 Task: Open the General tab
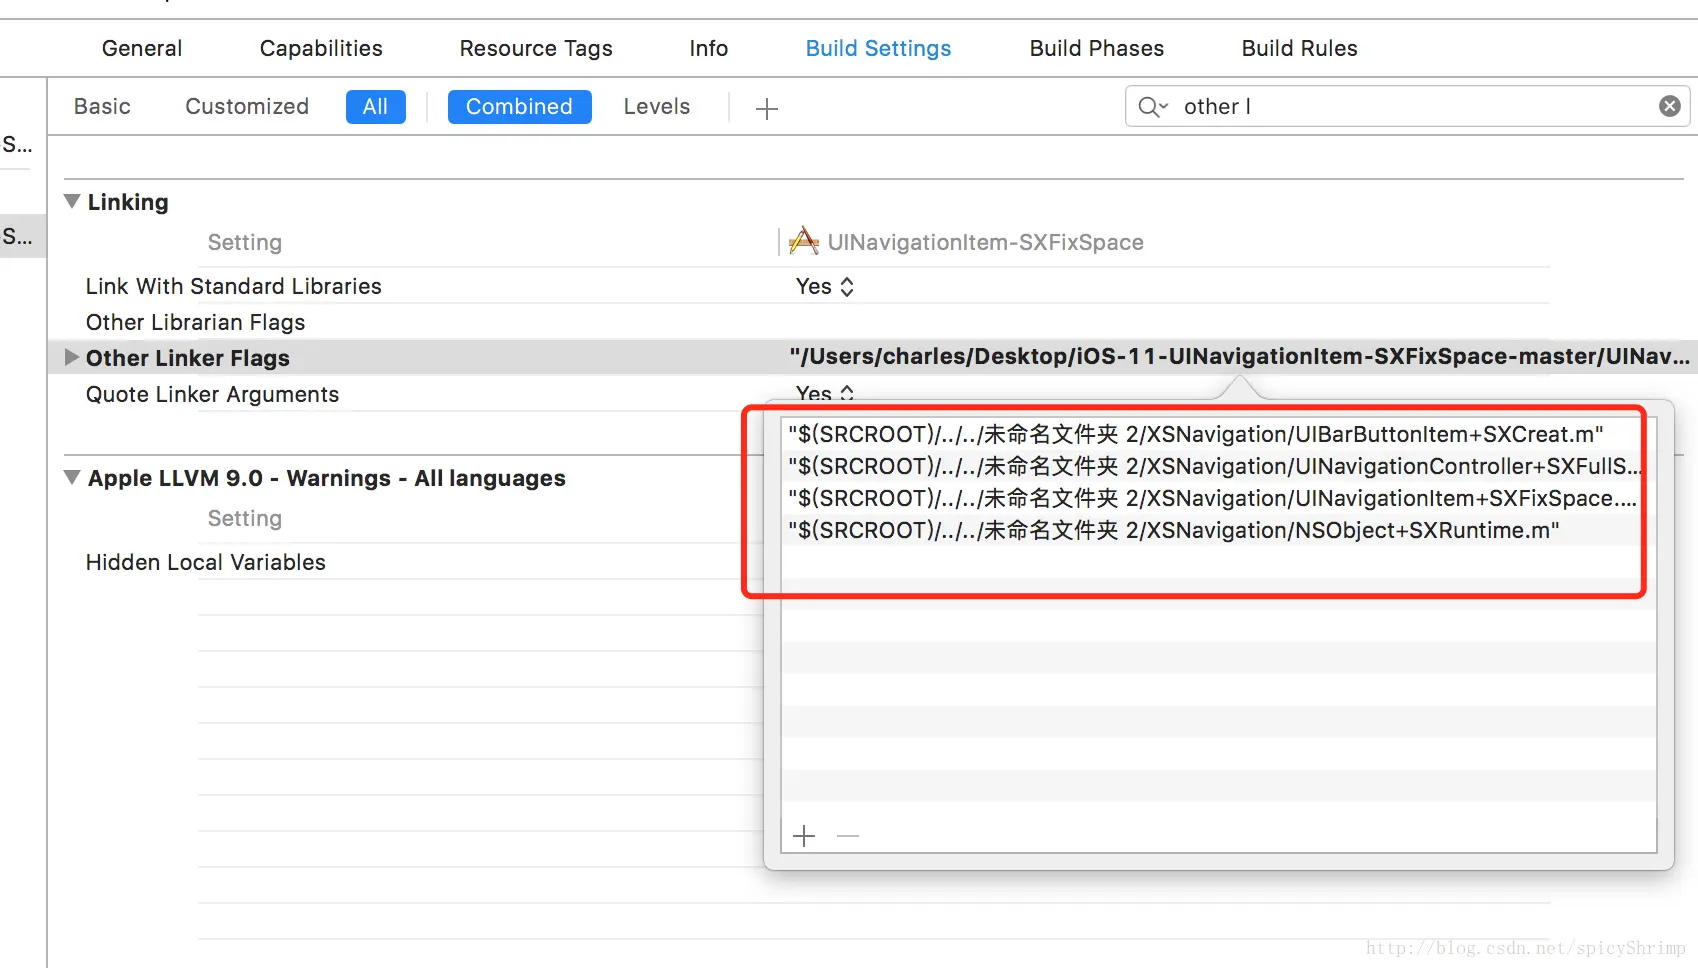click(x=142, y=48)
